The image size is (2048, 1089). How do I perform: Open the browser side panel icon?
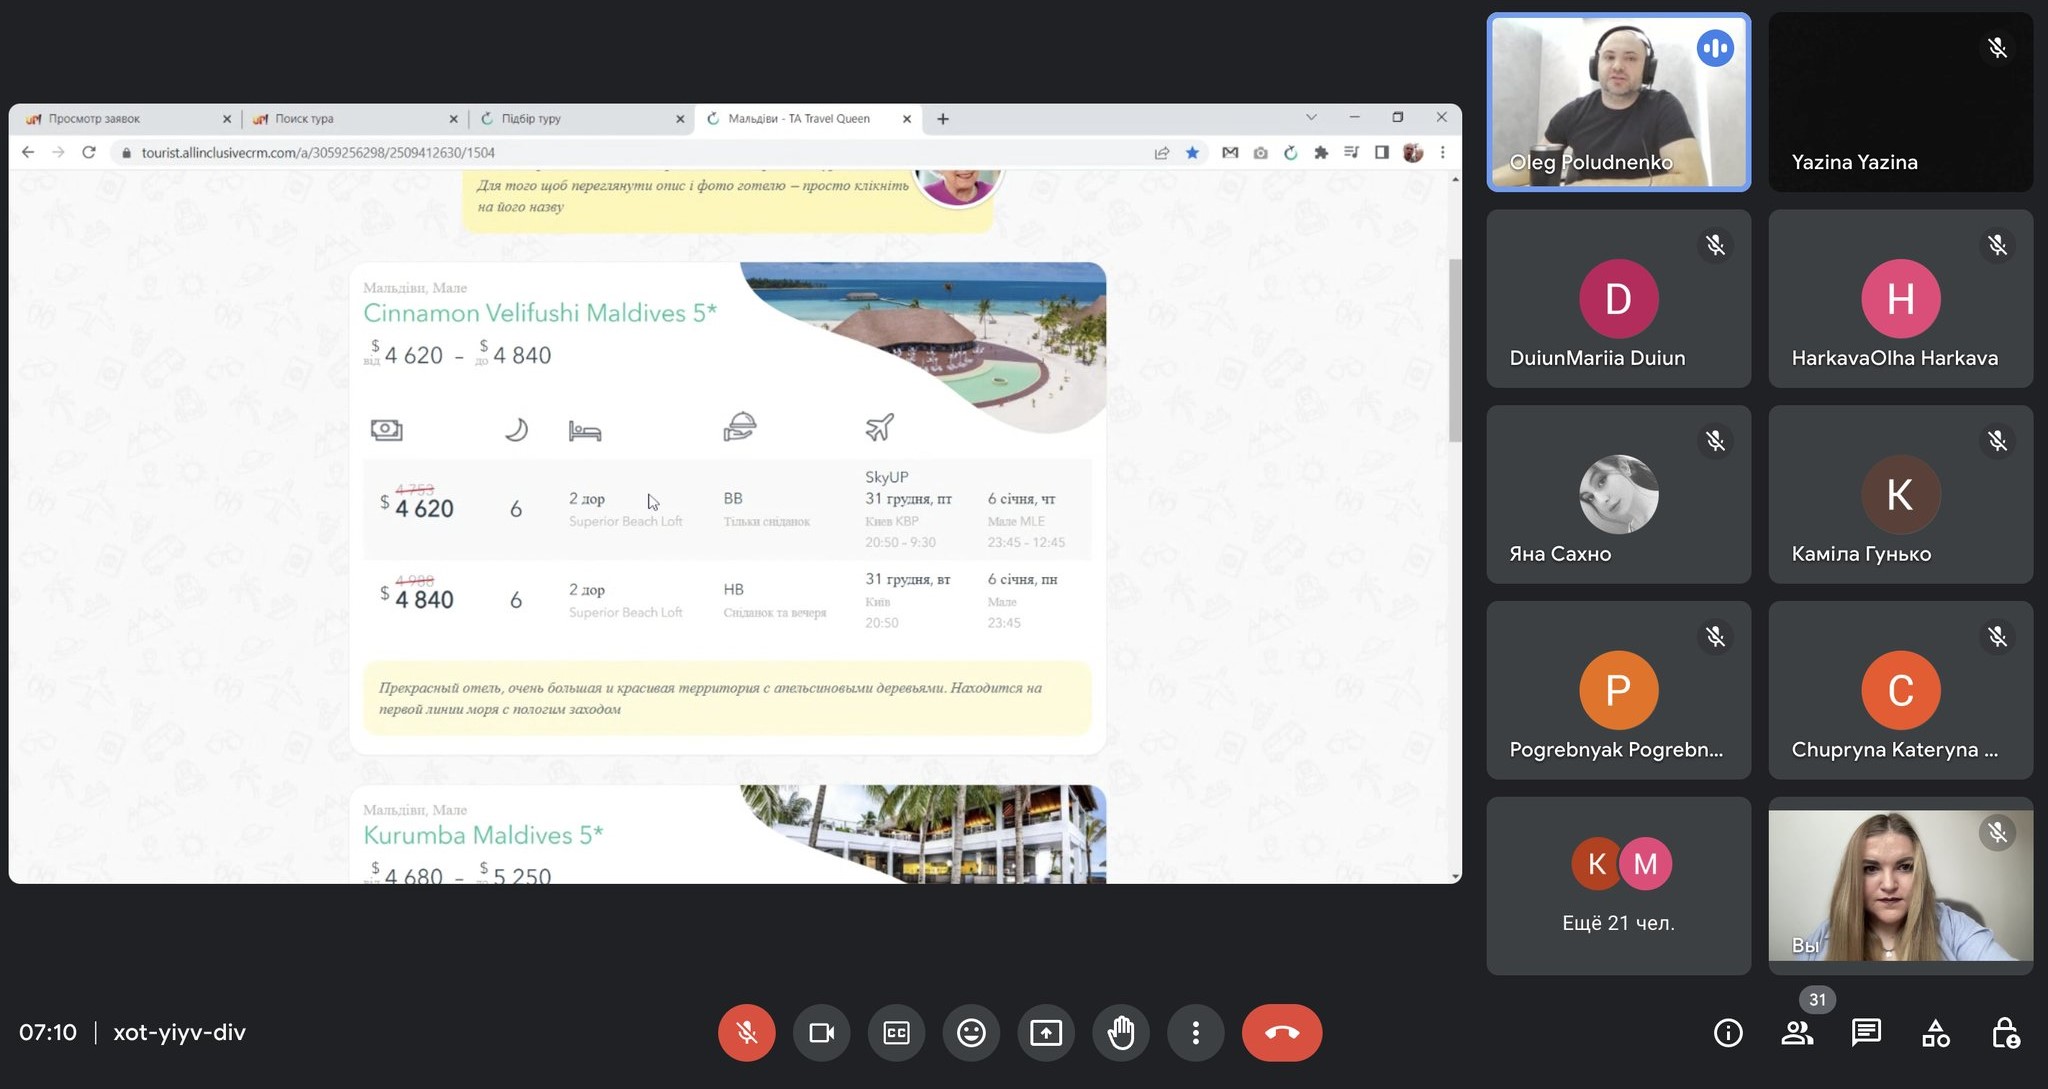pos(1381,152)
